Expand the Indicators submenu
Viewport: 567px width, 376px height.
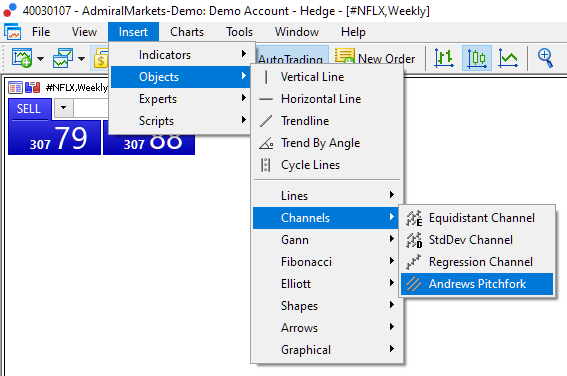pyautogui.click(x=180, y=55)
